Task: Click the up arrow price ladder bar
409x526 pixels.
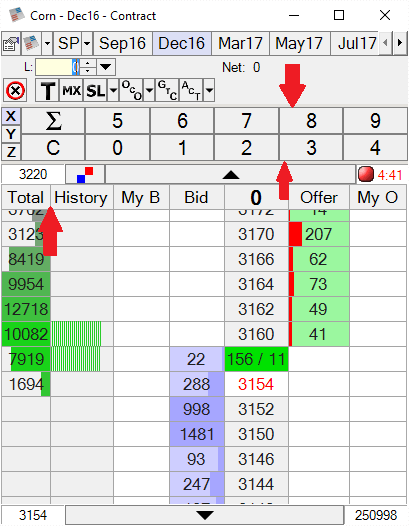Action: 231,174
